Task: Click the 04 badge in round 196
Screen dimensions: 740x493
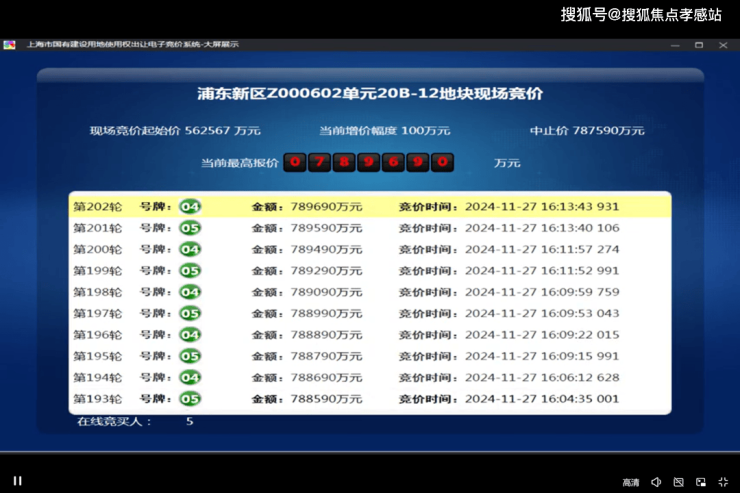Action: [190, 335]
